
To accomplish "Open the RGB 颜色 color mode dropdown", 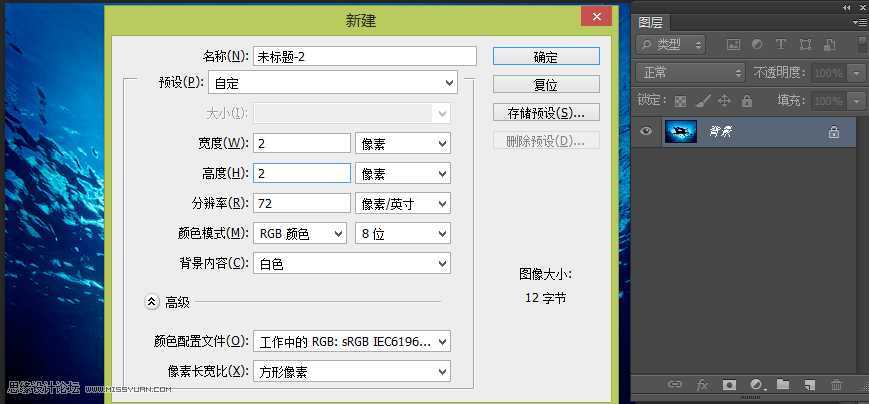I will pyautogui.click(x=299, y=233).
